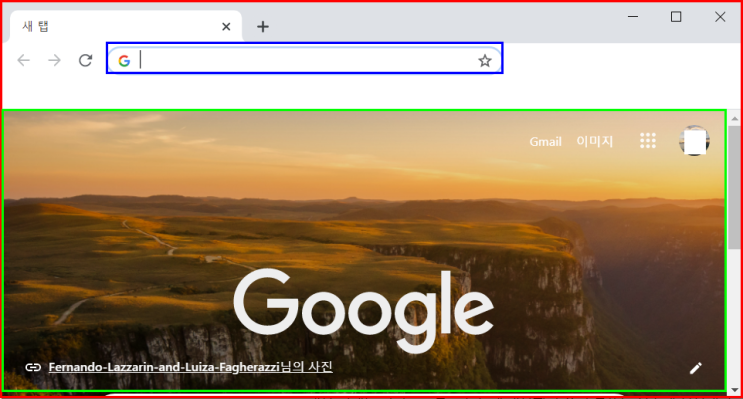Open Fernando-Lazzarin-and-Luiza-Fagherazzi photo credit link
Screen dimensions: 743x399
coord(190,367)
